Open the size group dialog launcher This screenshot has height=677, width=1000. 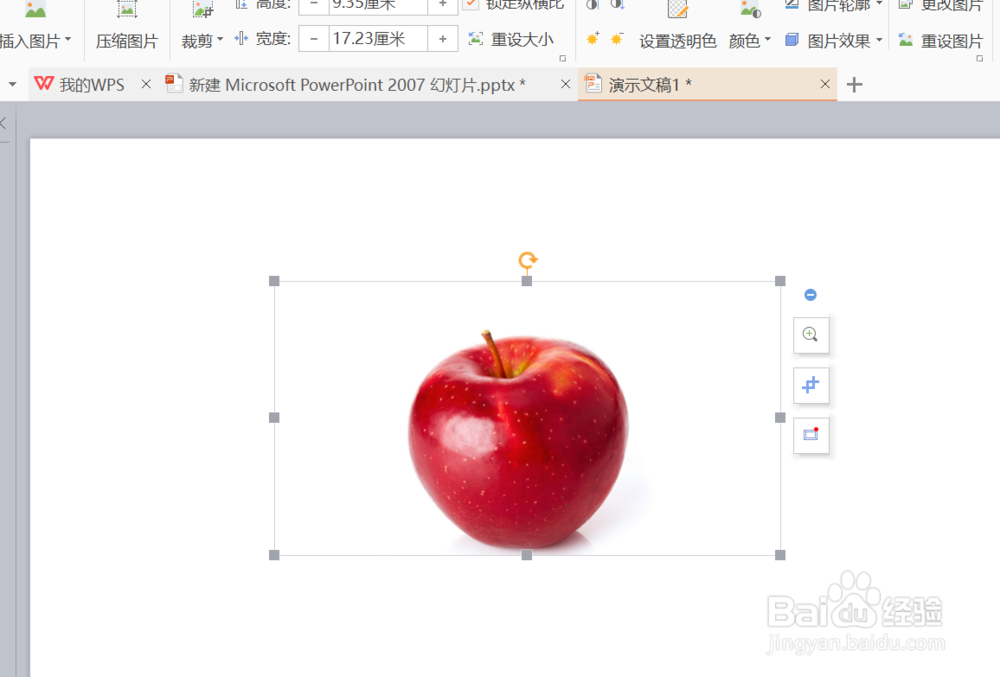562,58
